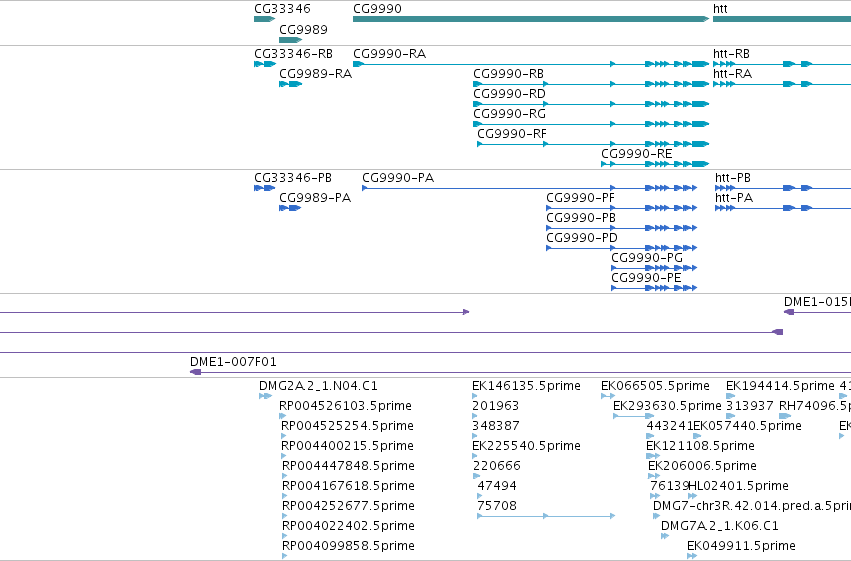Click the DME1-007F01 clone label
The width and height of the screenshot is (851, 561).
click(233, 362)
